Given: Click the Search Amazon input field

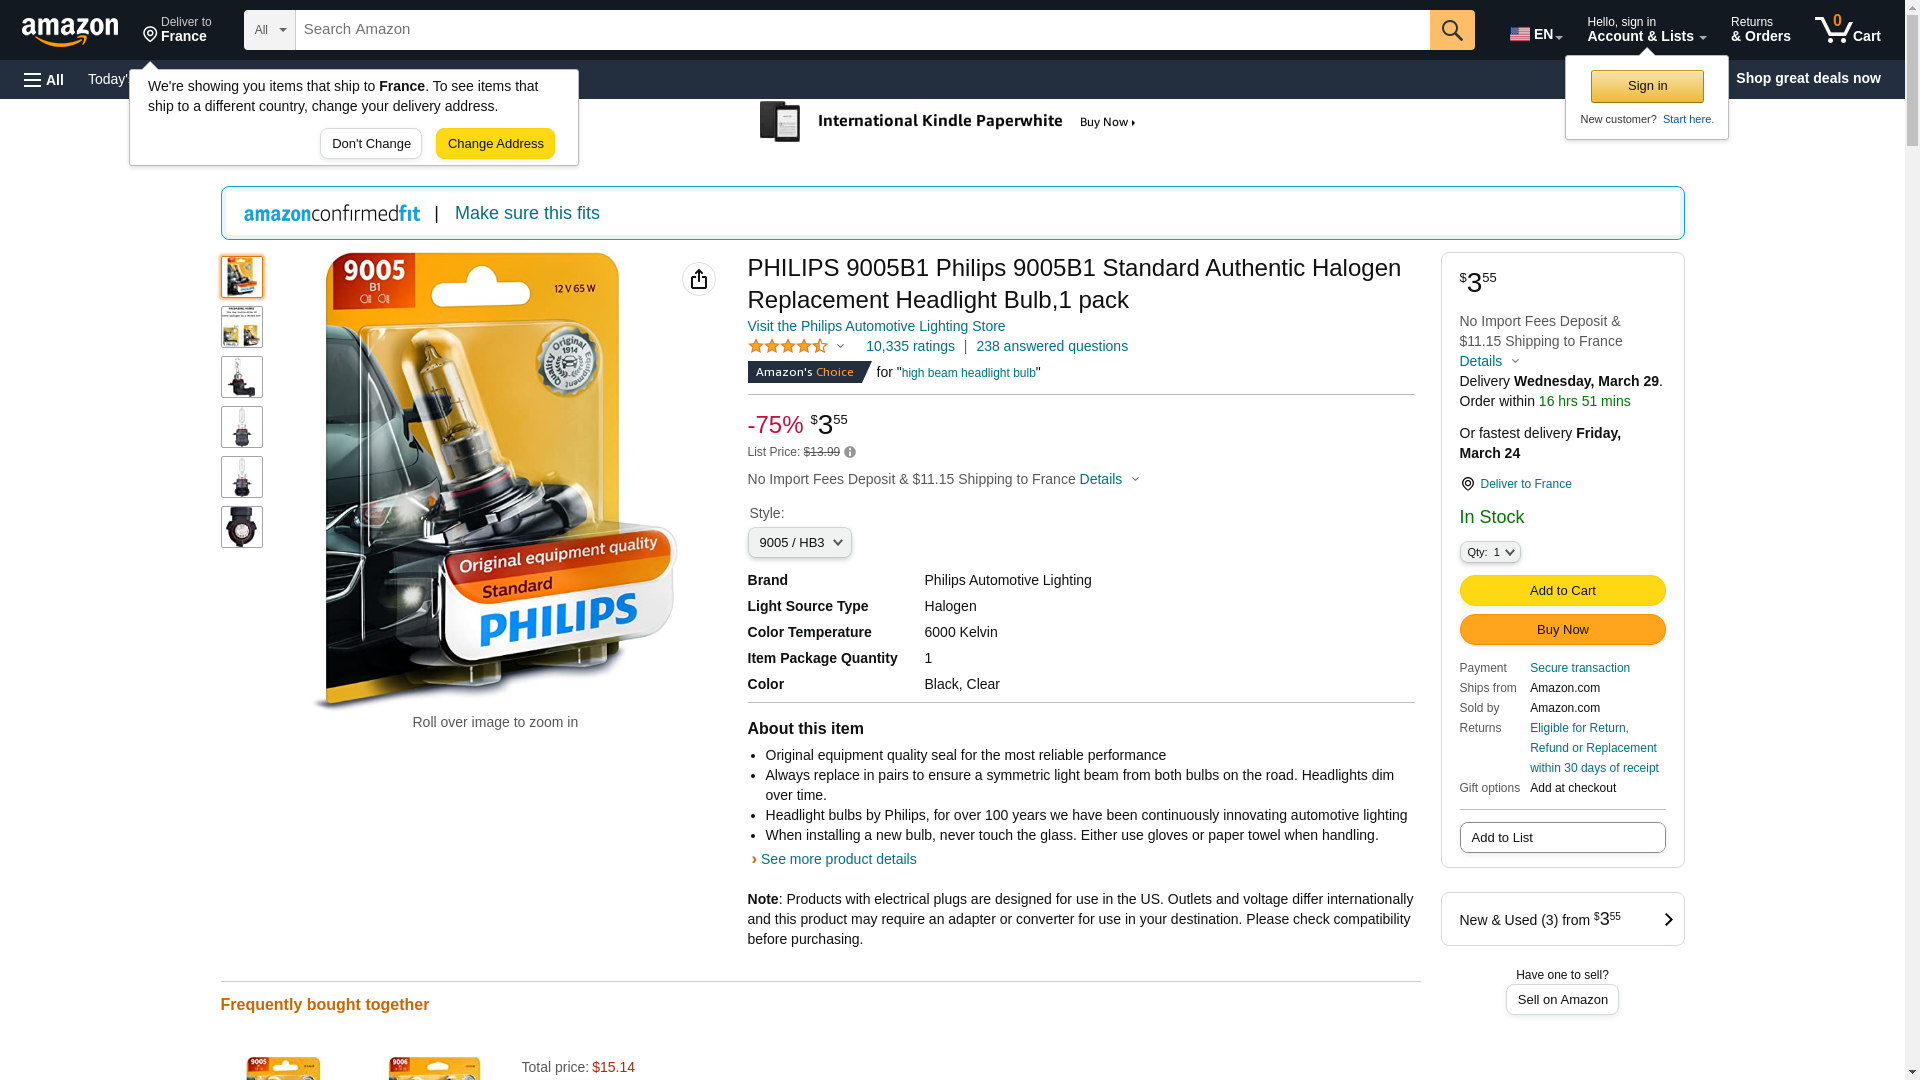Looking at the screenshot, I should tap(862, 30).
